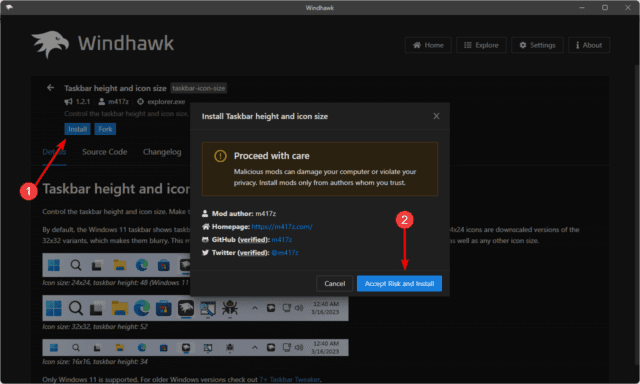640x384 pixels.
Task: Open the verified GitHub m417z link
Action: tap(282, 240)
